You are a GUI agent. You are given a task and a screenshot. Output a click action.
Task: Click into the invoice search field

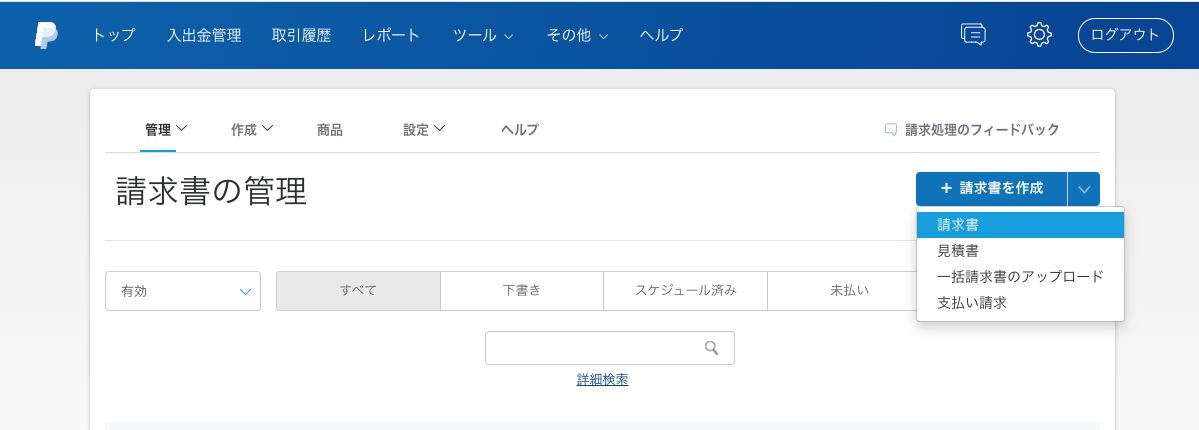pos(595,348)
